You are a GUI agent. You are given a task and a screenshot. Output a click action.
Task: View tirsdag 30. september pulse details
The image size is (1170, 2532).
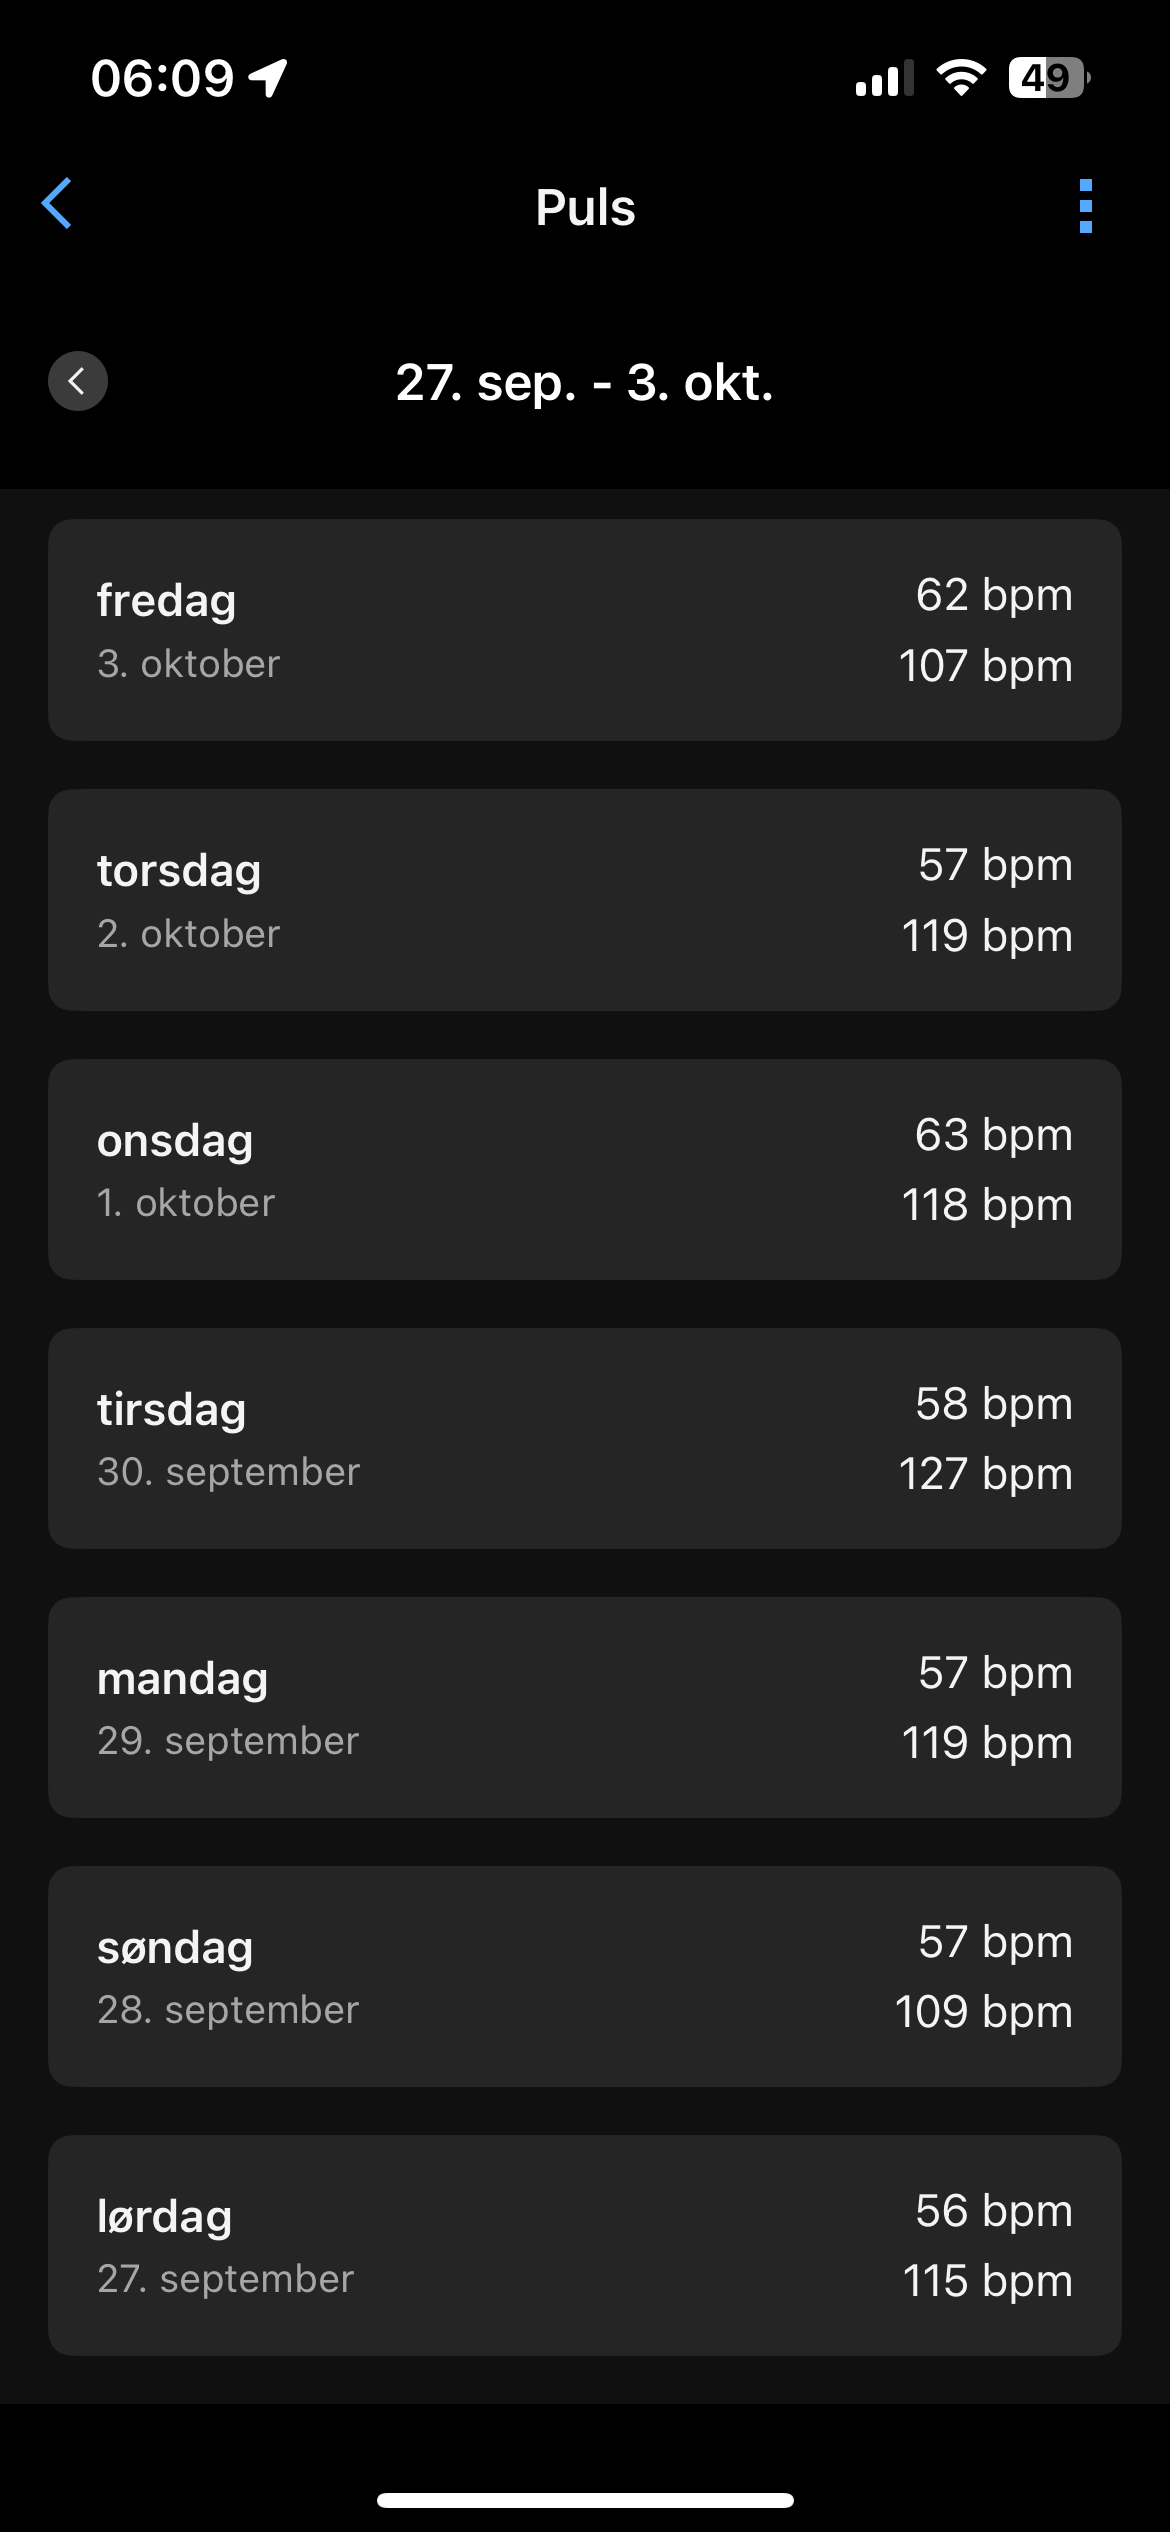click(584, 1438)
